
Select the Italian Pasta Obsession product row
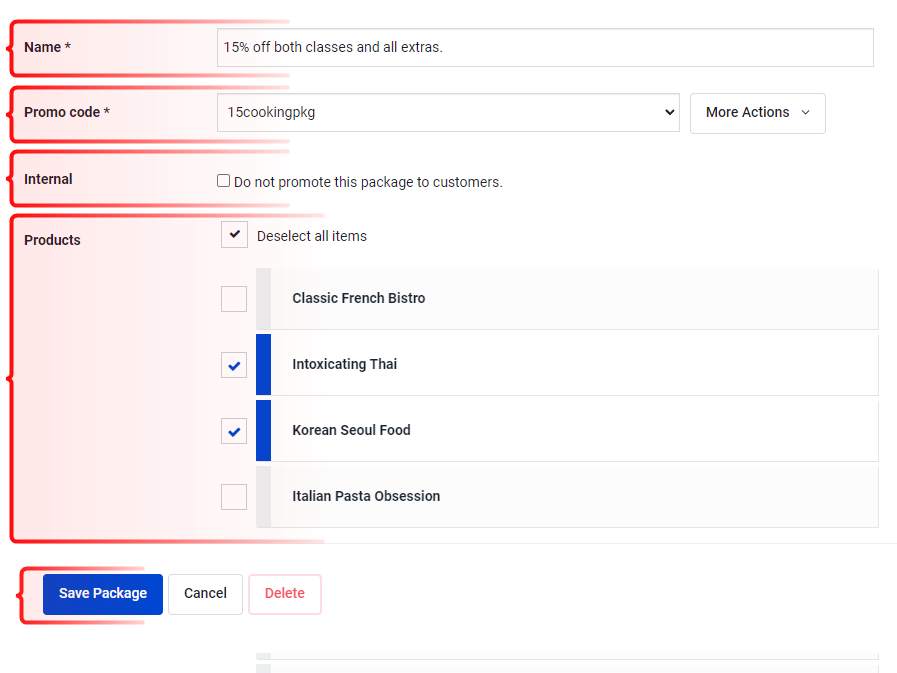click(567, 497)
